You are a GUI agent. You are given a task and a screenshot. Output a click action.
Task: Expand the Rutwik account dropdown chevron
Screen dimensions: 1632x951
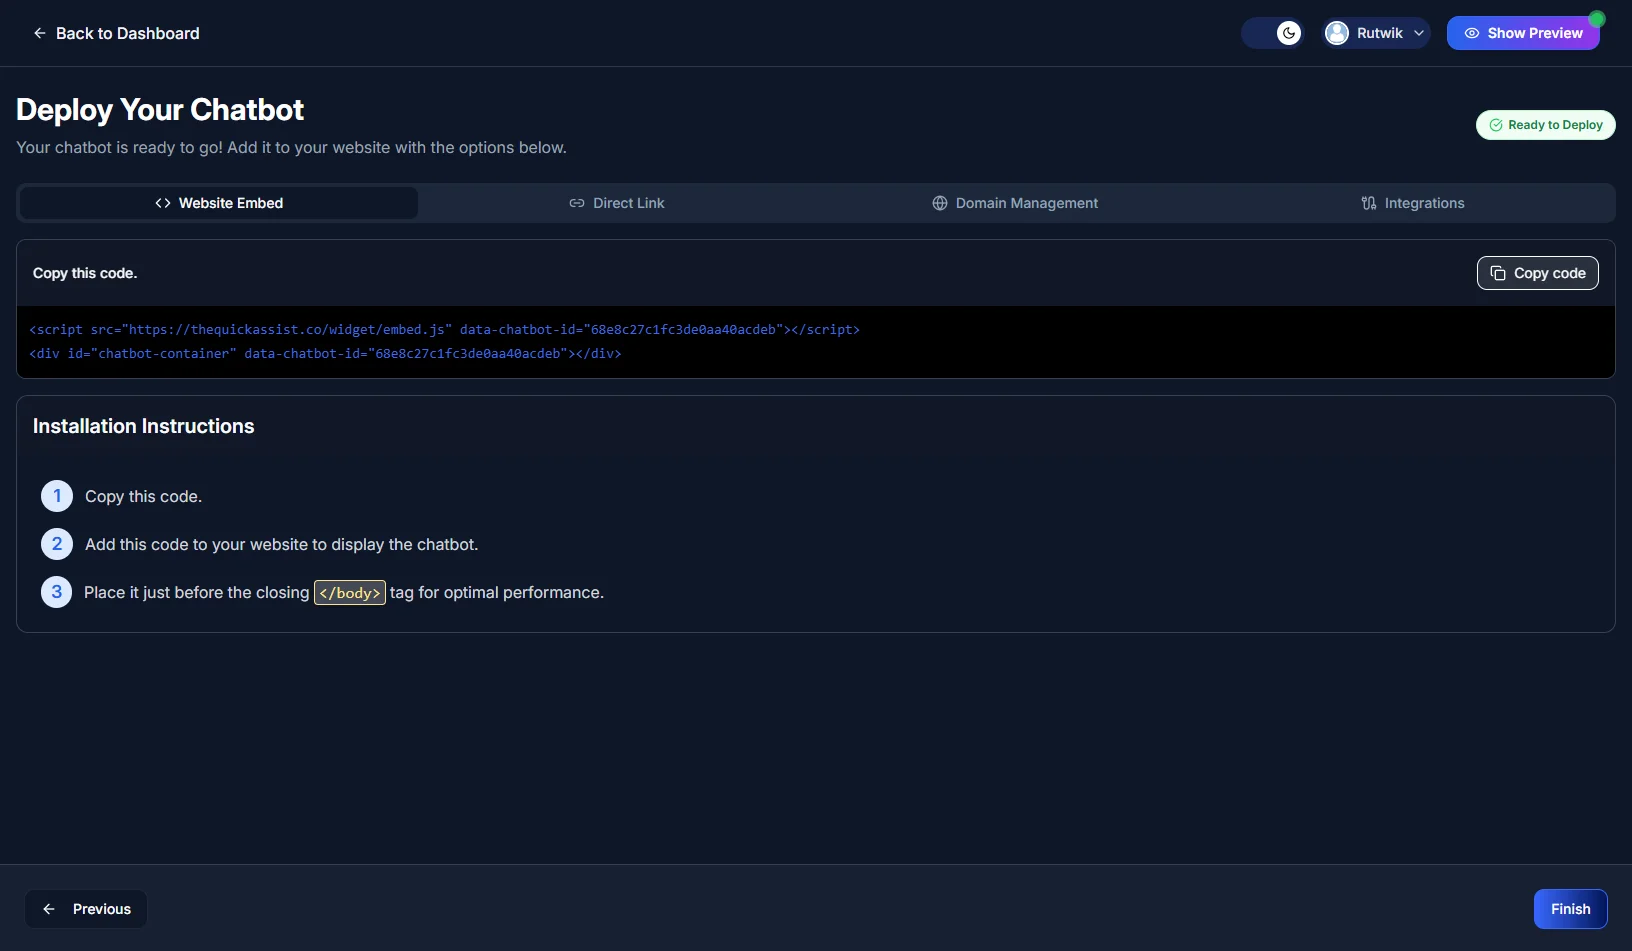pos(1419,33)
